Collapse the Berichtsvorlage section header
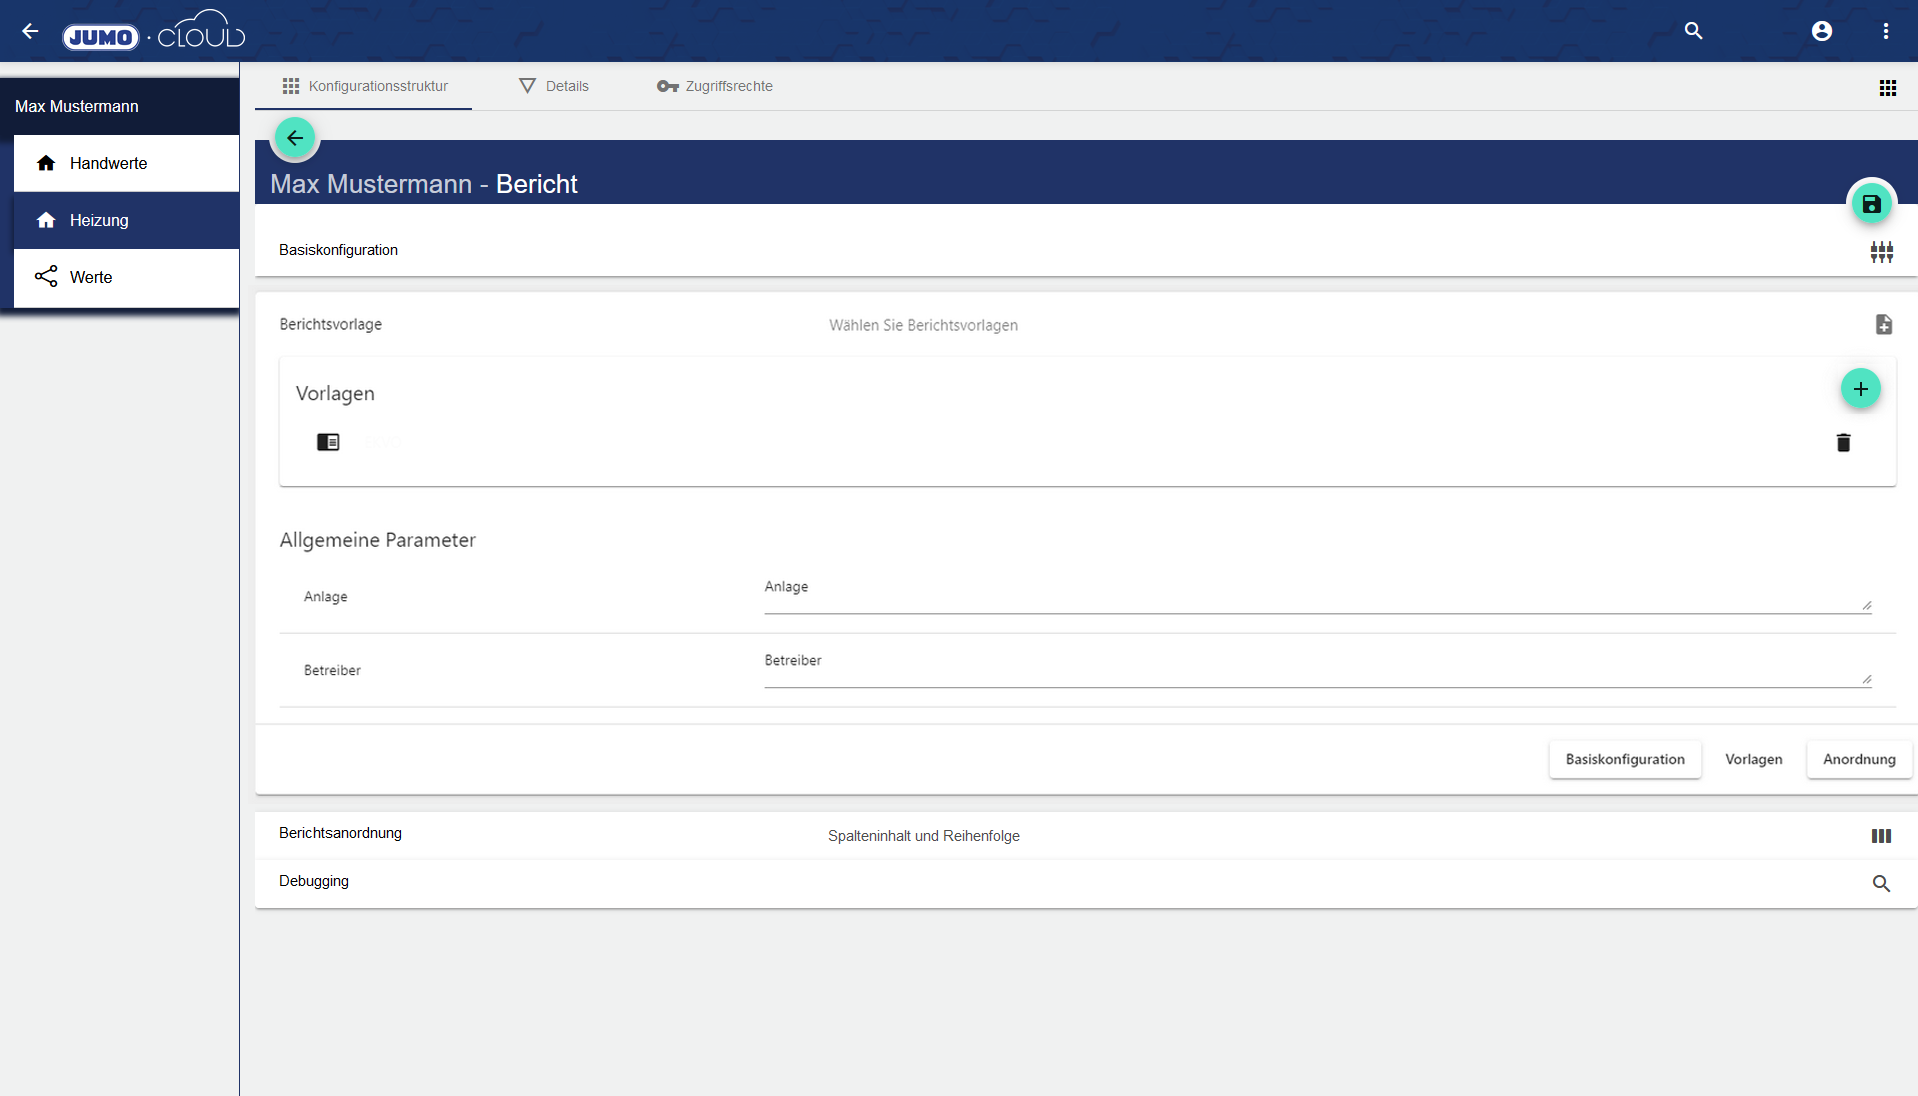The height and width of the screenshot is (1096, 1918). tap(331, 325)
